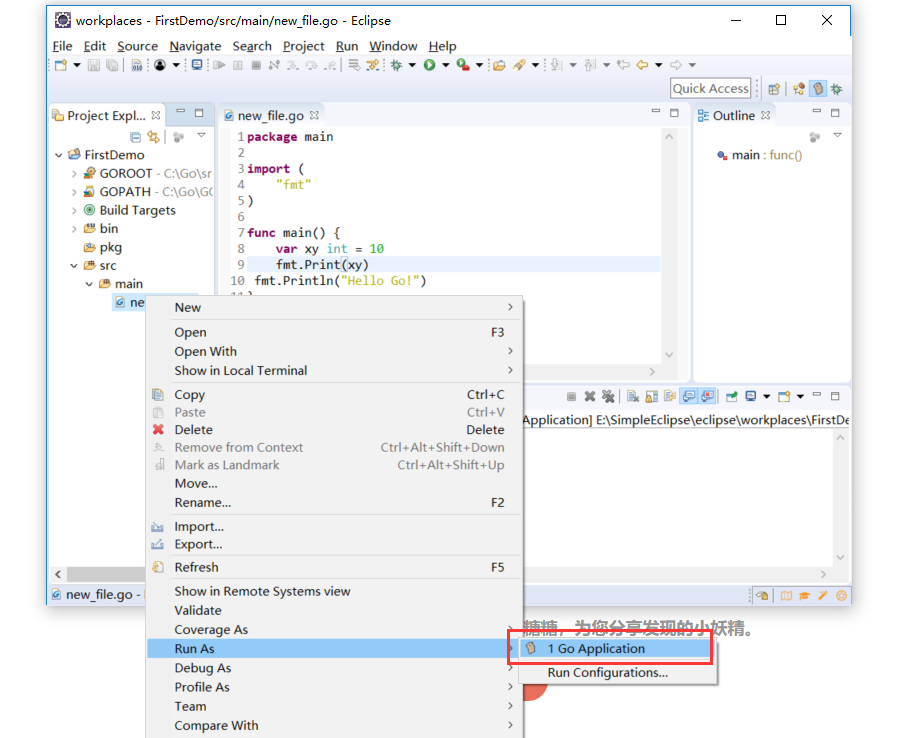Click the Tutorials graduation cap icon

pyautogui.click(x=804, y=596)
